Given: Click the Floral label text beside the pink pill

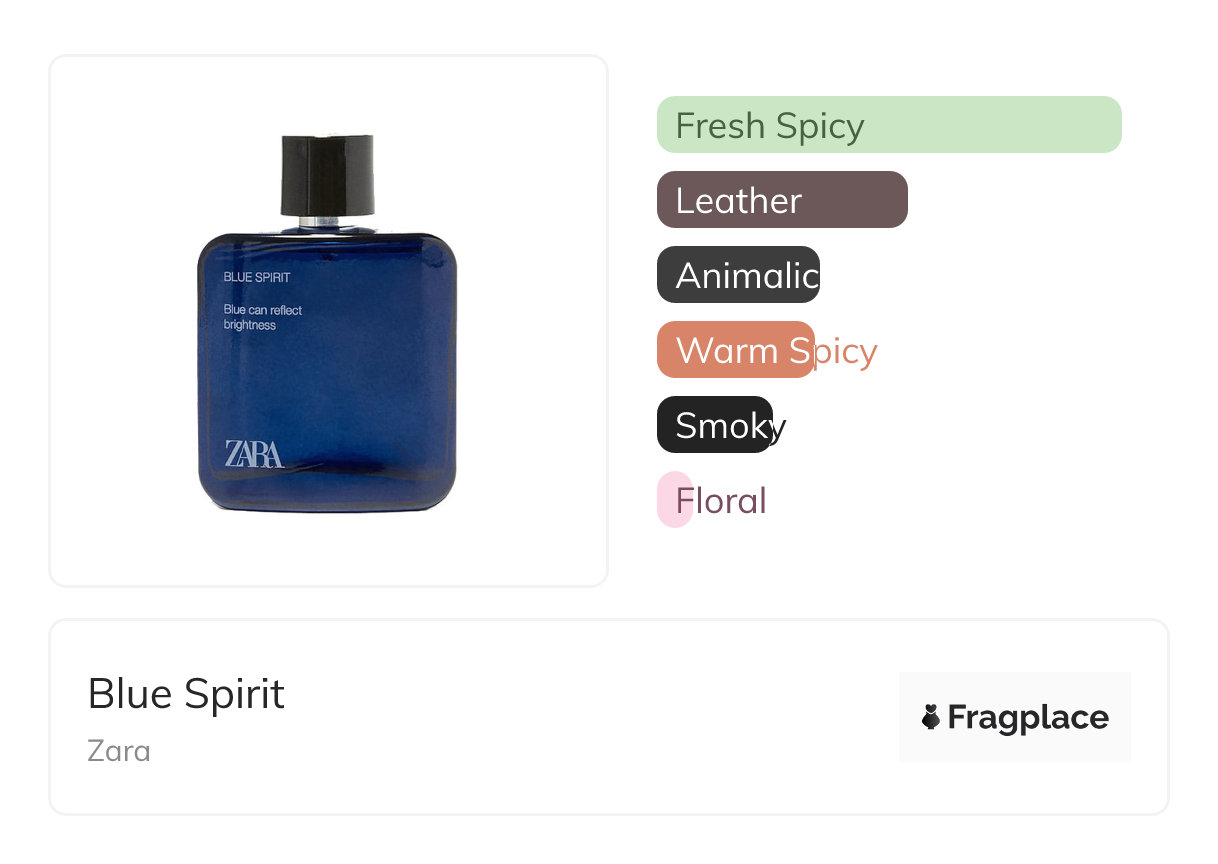Looking at the screenshot, I should click(721, 500).
